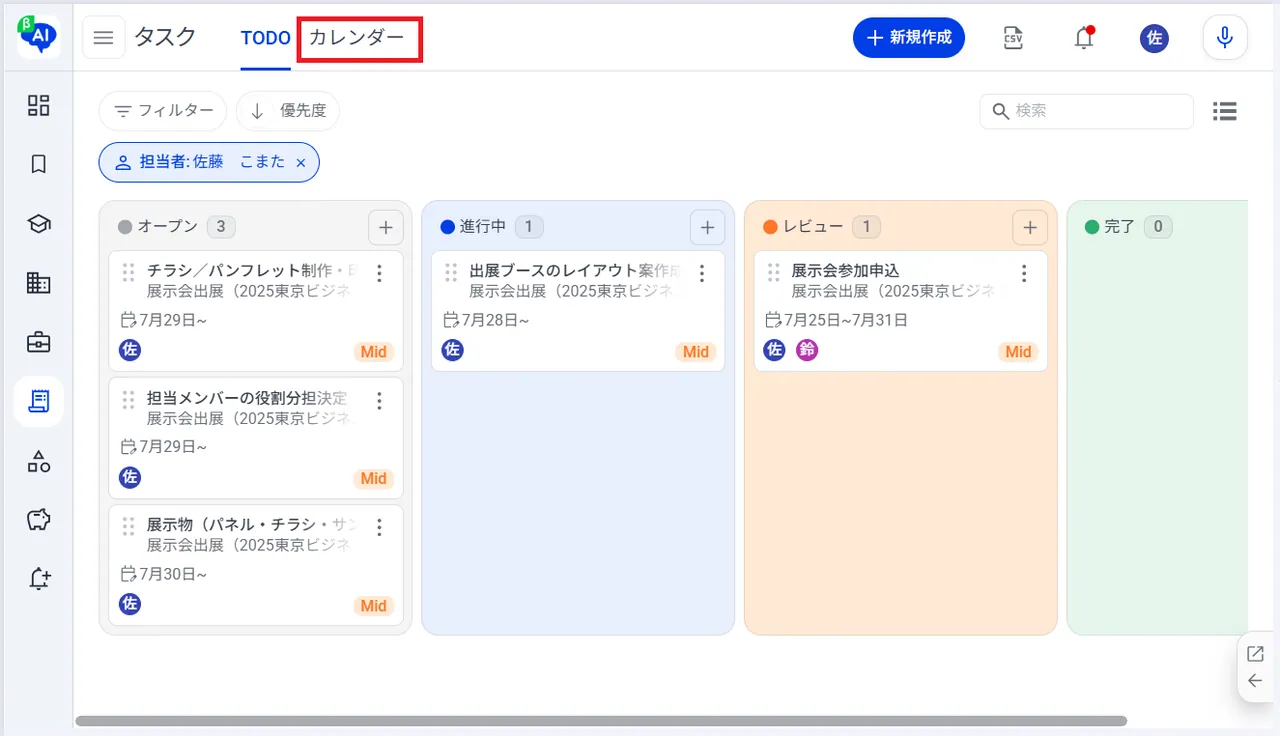Open the menu for 出展ブースのレイアウト card

point(702,273)
